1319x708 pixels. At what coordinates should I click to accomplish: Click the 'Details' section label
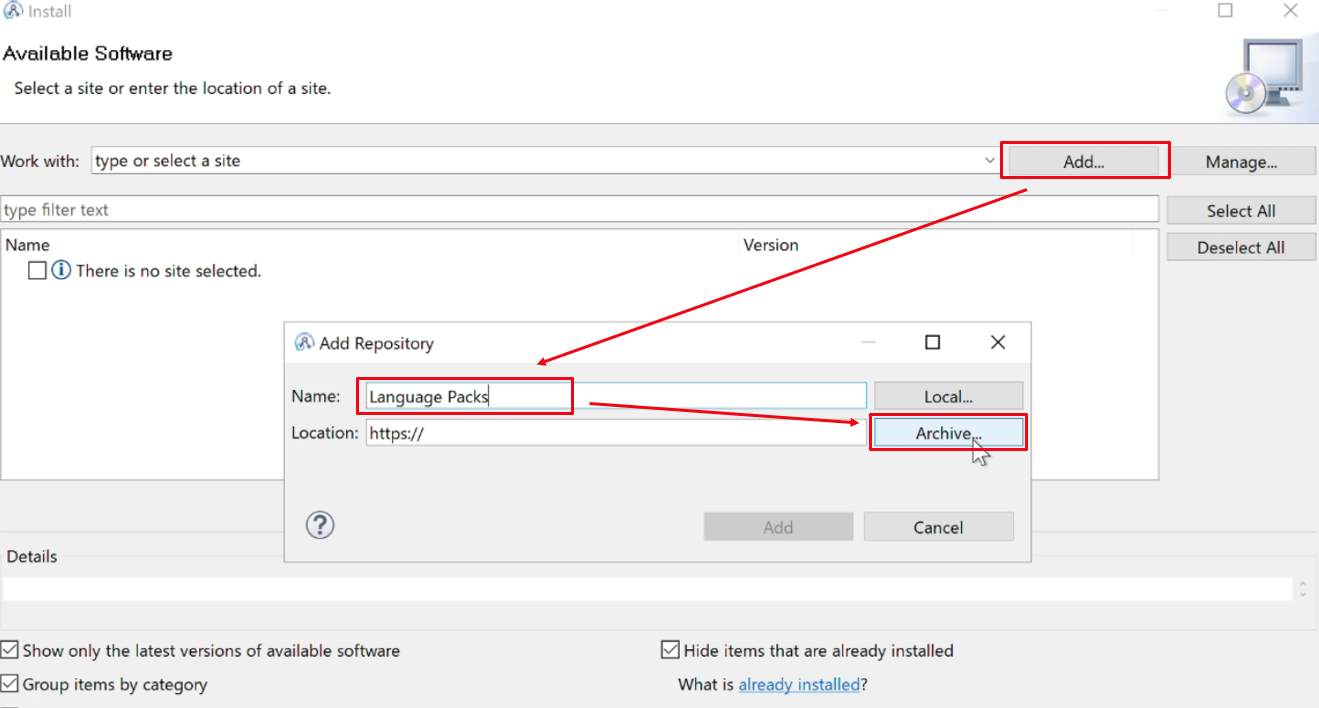coord(32,556)
